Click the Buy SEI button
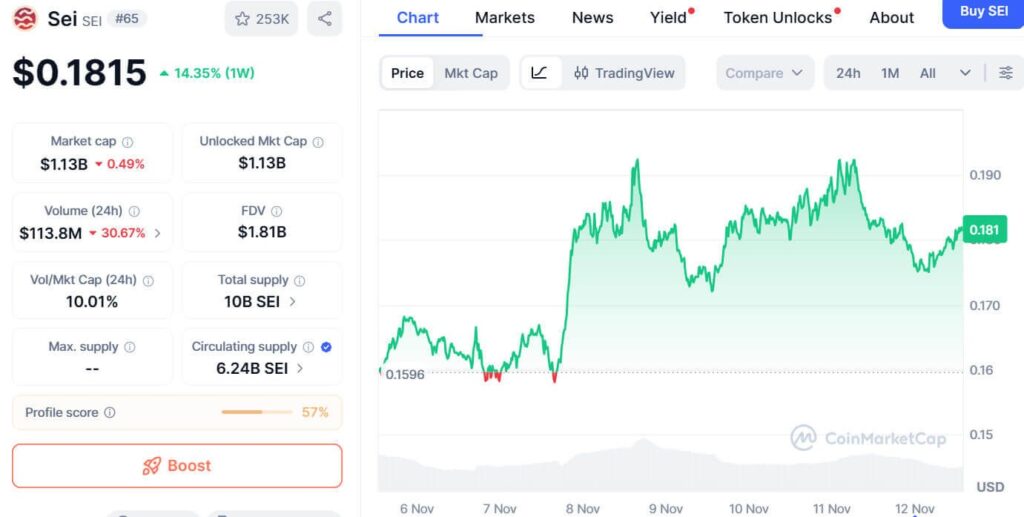1024x517 pixels. pos(983,12)
